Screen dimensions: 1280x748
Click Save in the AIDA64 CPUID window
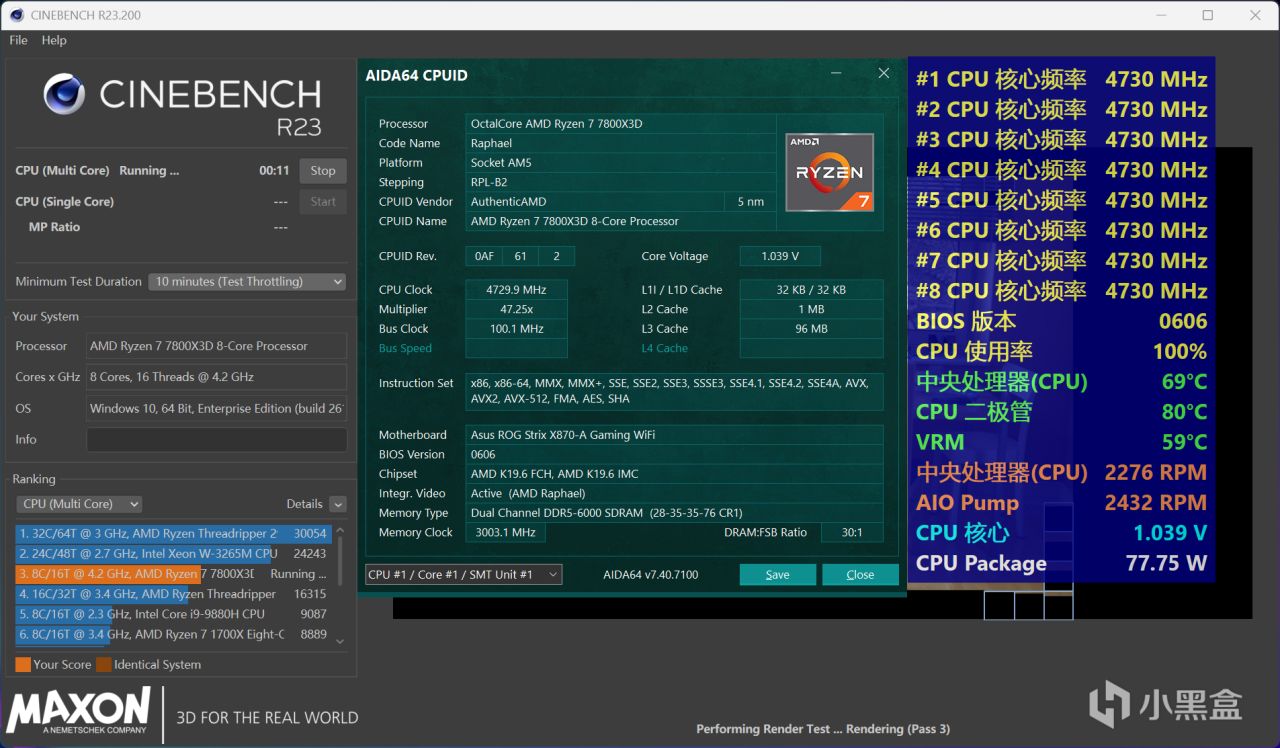coord(777,575)
